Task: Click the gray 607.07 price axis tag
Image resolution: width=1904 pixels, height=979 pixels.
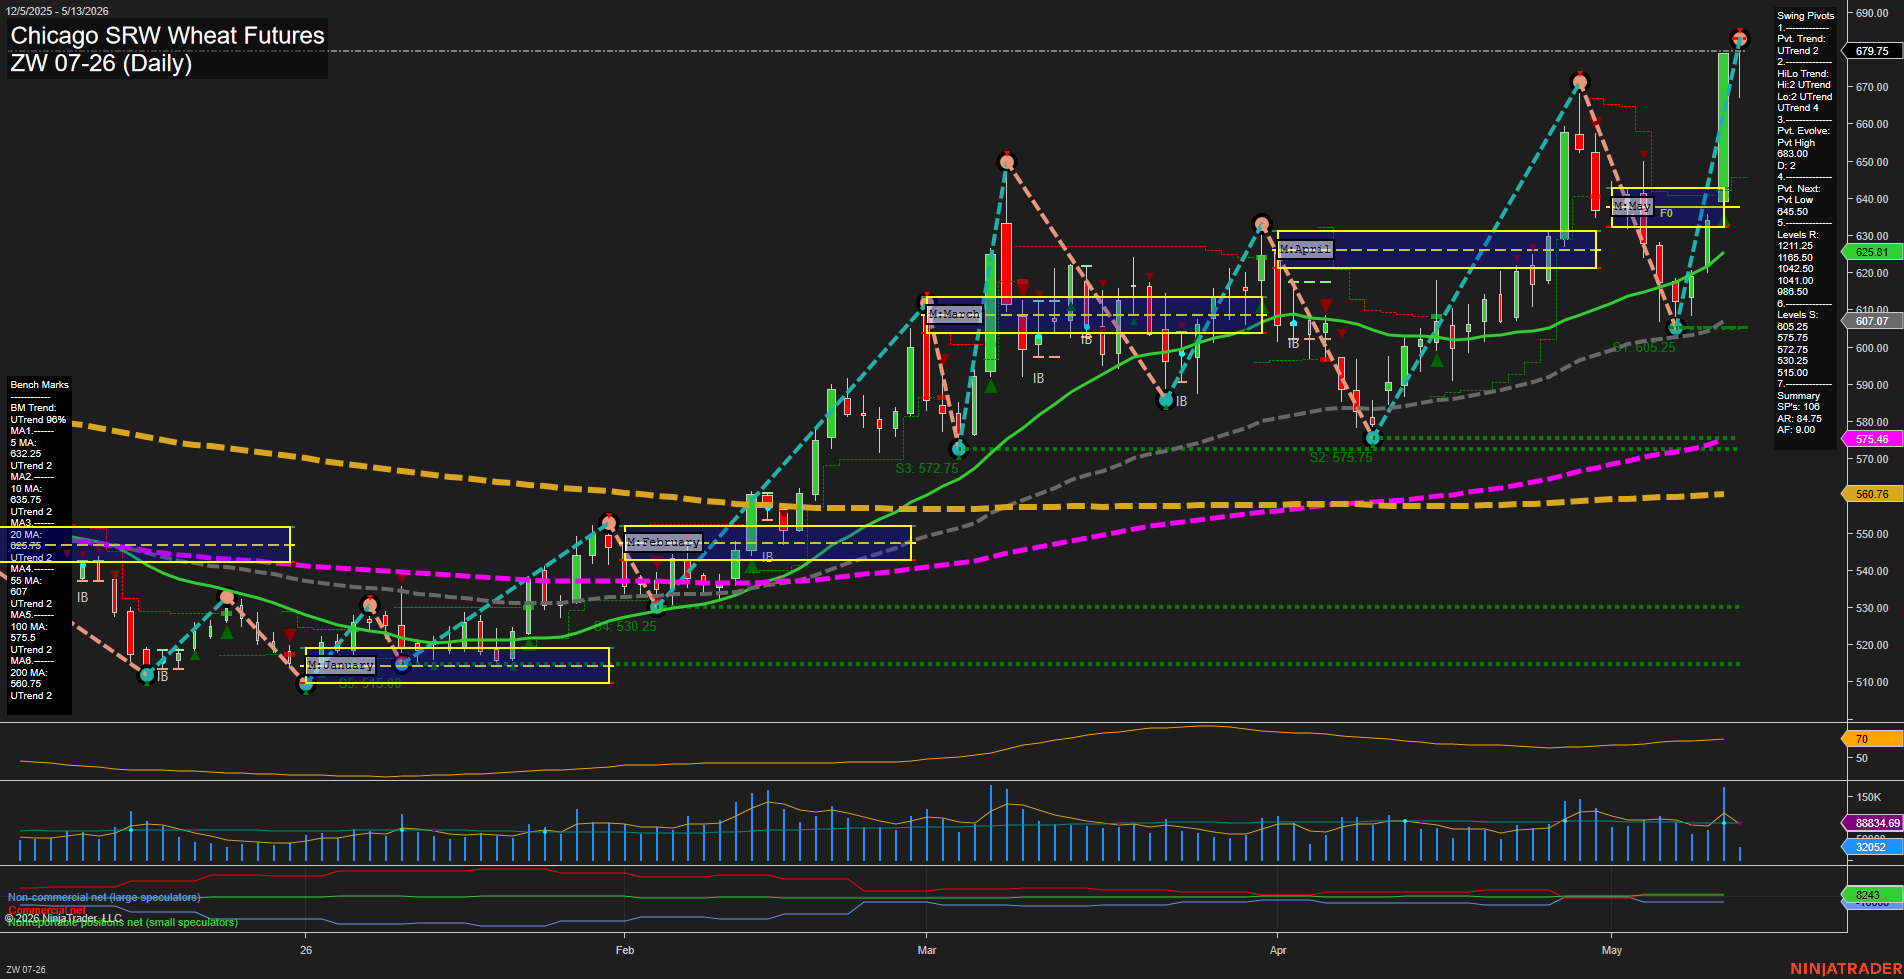Action: (1872, 321)
